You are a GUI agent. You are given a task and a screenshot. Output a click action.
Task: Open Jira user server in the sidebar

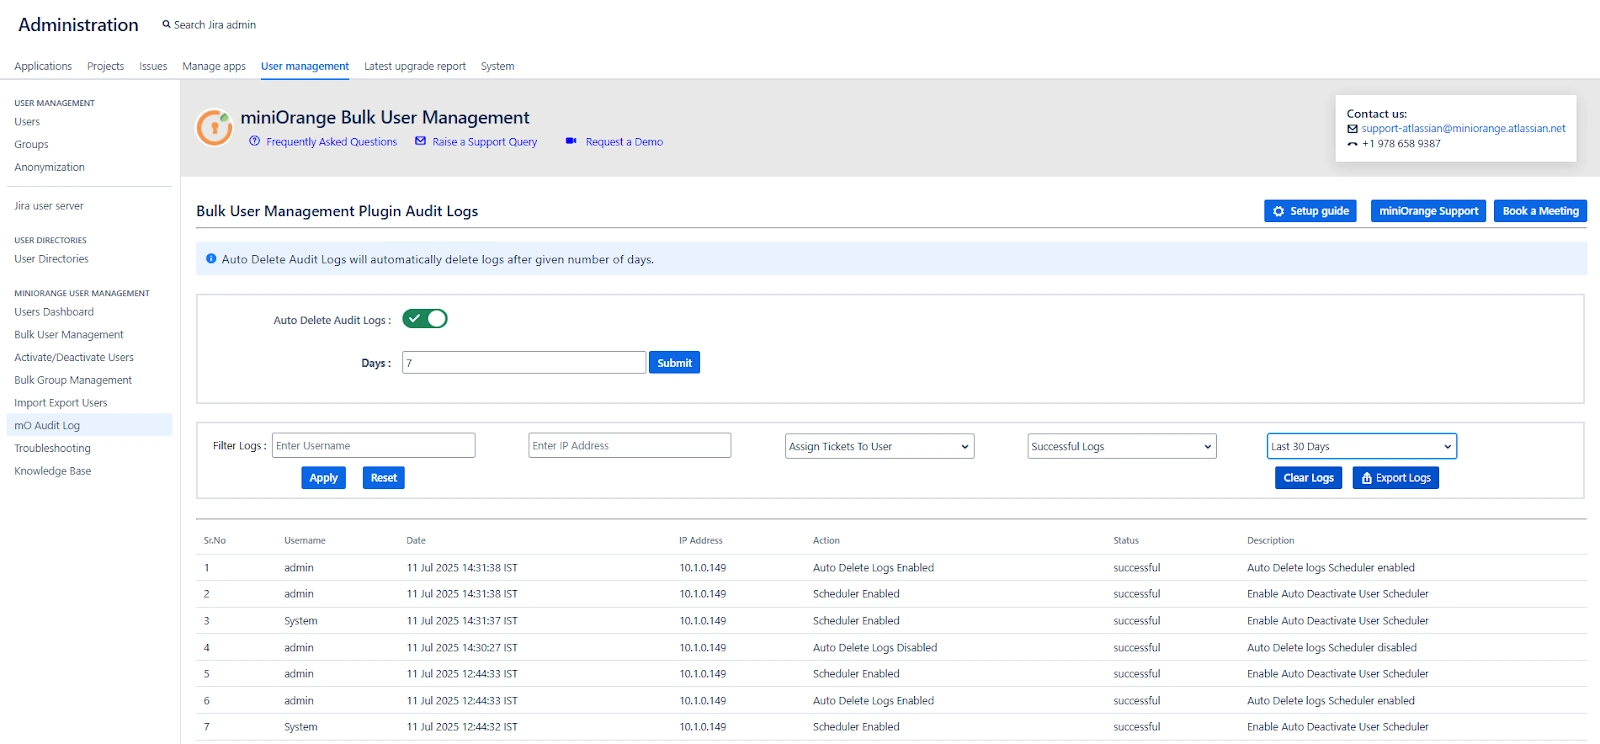point(49,206)
